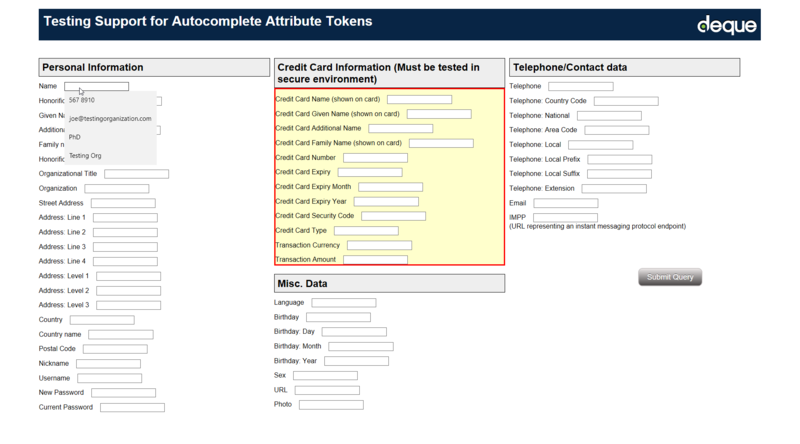
Task: Click the Transaction Amount field
Action: pyautogui.click(x=375, y=260)
